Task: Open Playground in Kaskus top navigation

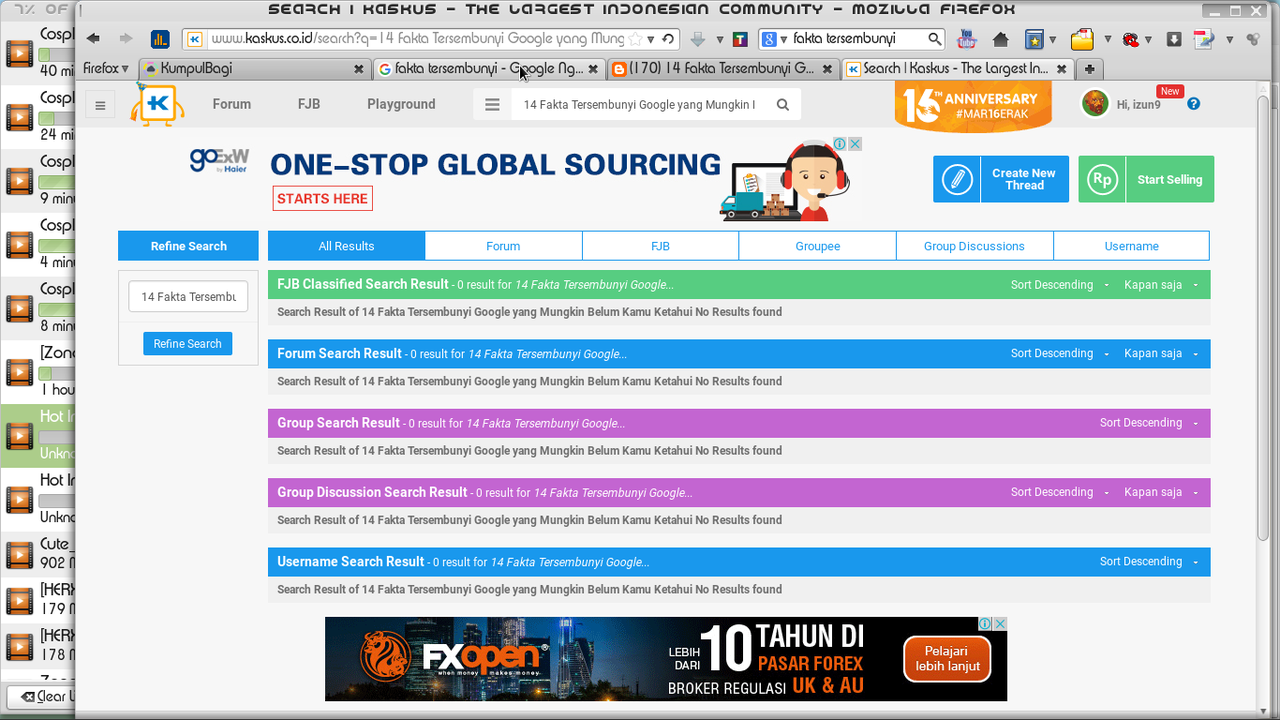Action: (401, 104)
